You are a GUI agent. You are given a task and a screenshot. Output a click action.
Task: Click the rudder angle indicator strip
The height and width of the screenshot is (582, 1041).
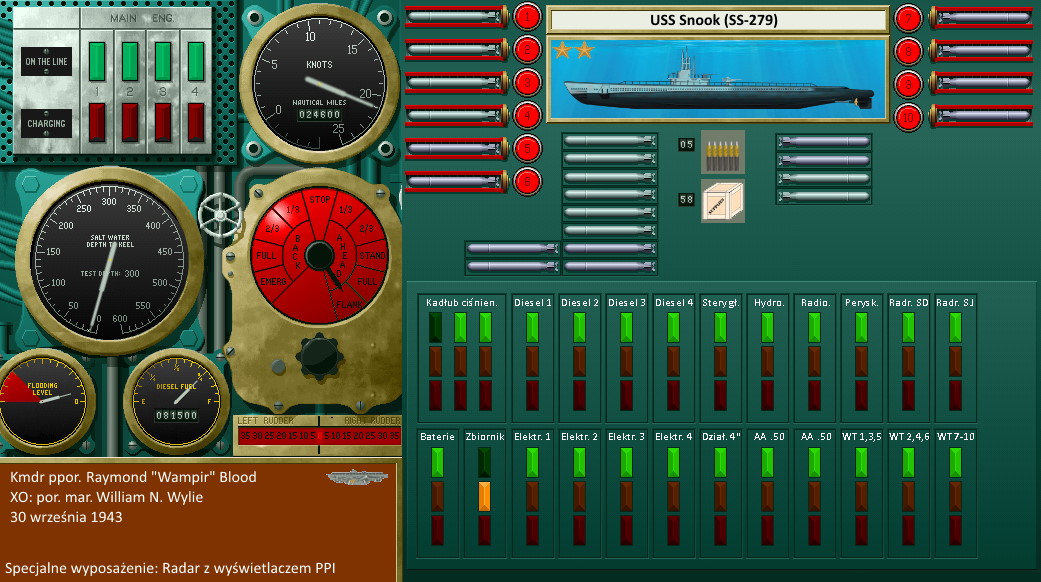(x=316, y=435)
